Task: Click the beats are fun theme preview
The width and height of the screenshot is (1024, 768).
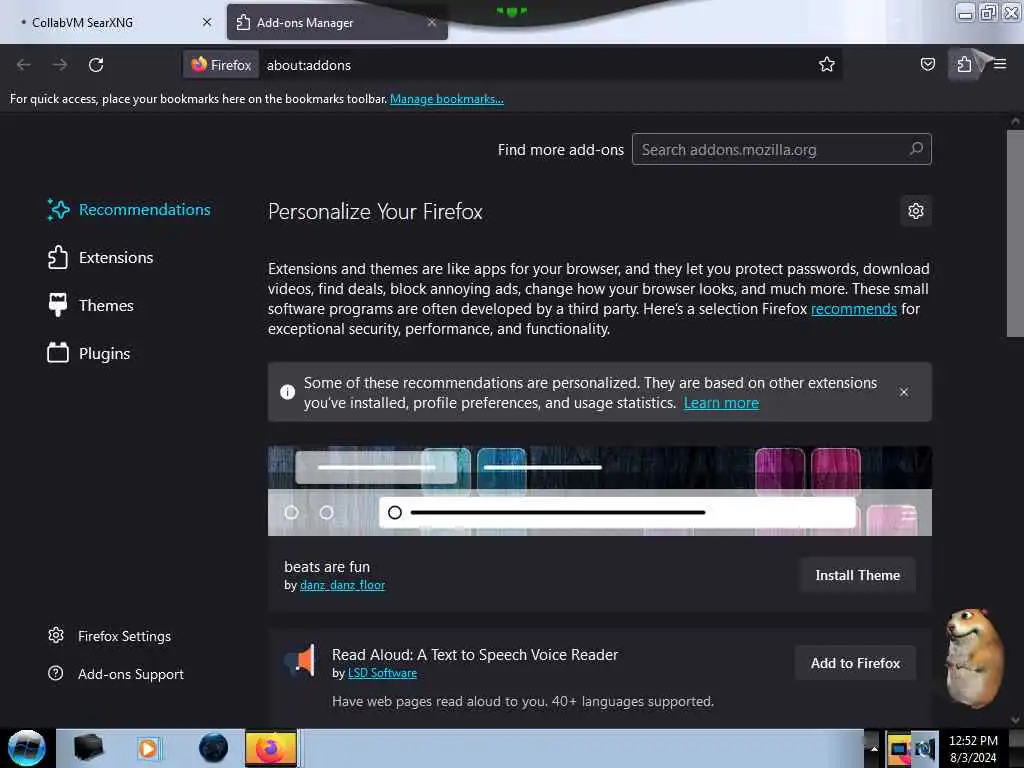Action: pyautogui.click(x=600, y=490)
